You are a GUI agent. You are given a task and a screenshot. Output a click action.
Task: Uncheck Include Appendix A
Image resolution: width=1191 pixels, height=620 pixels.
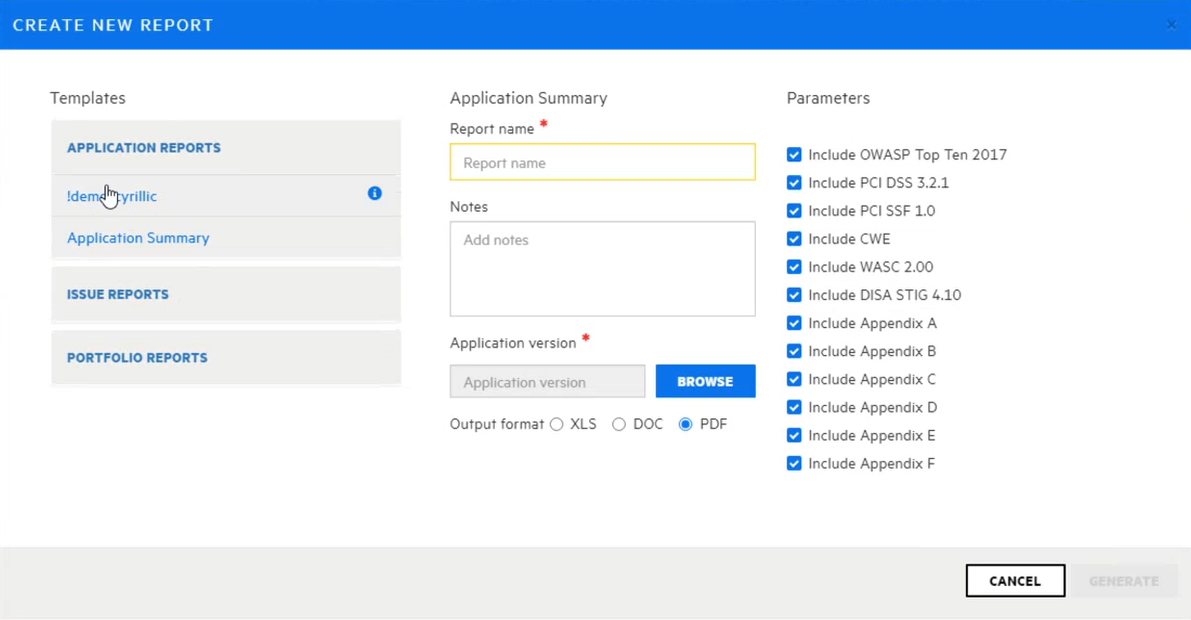(x=794, y=323)
